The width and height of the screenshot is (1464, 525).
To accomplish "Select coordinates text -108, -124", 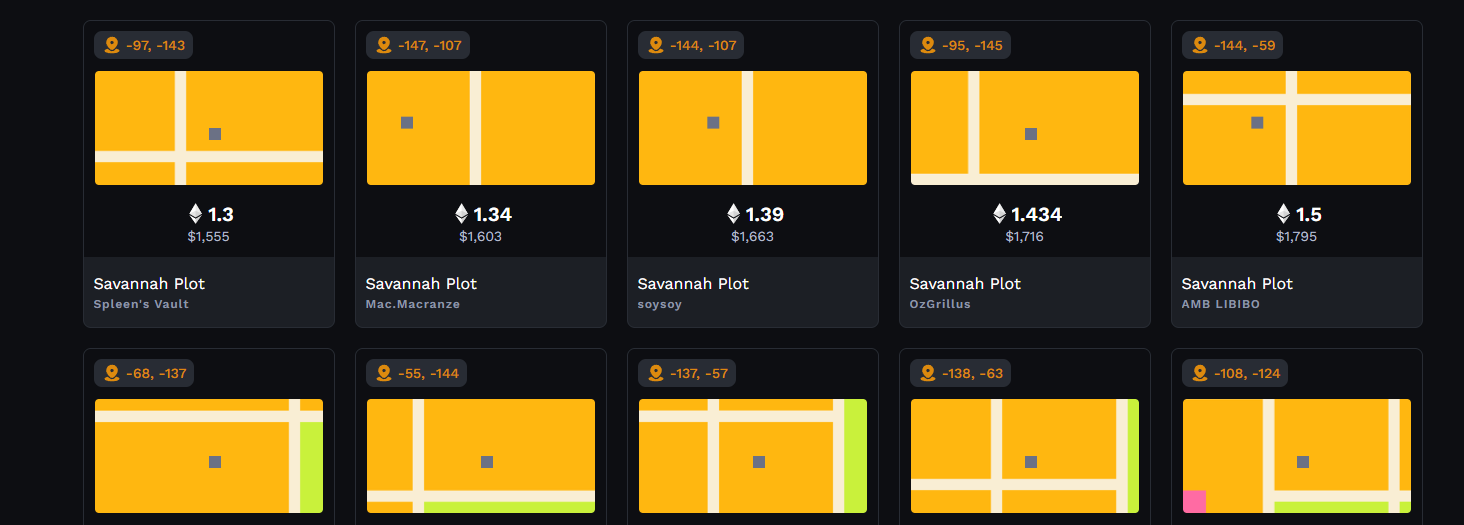I will [x=1247, y=373].
